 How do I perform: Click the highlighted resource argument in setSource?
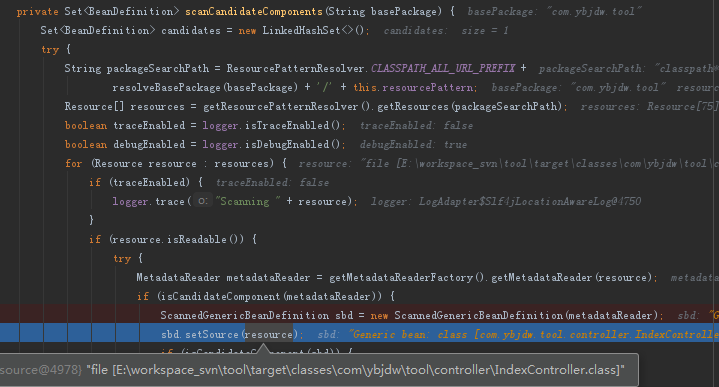pyautogui.click(x=269, y=335)
